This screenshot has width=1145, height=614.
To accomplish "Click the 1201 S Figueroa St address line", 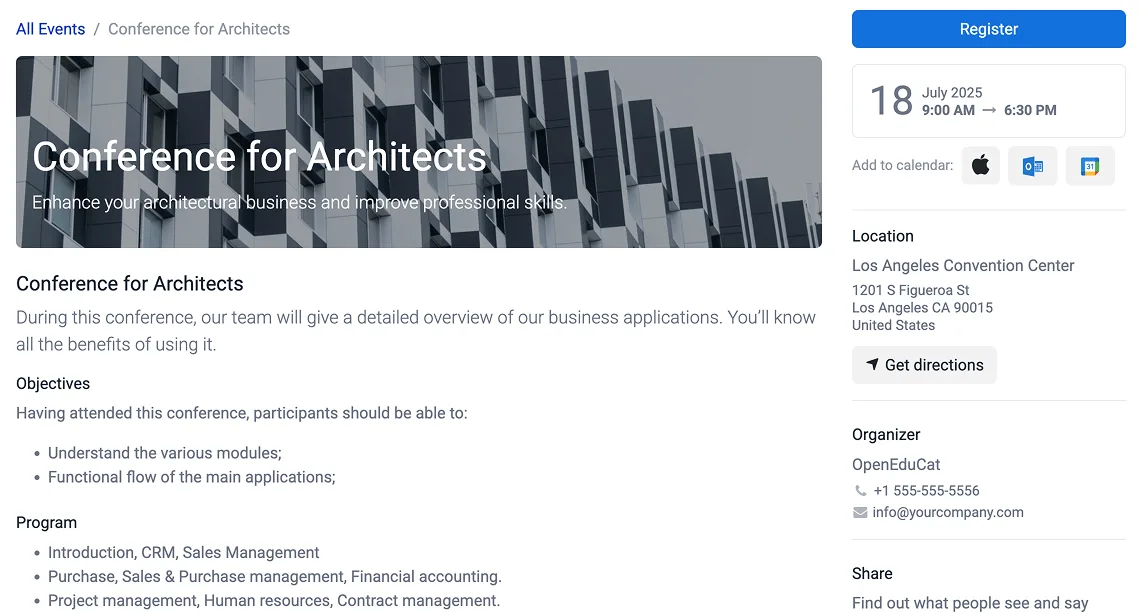I will 911,290.
